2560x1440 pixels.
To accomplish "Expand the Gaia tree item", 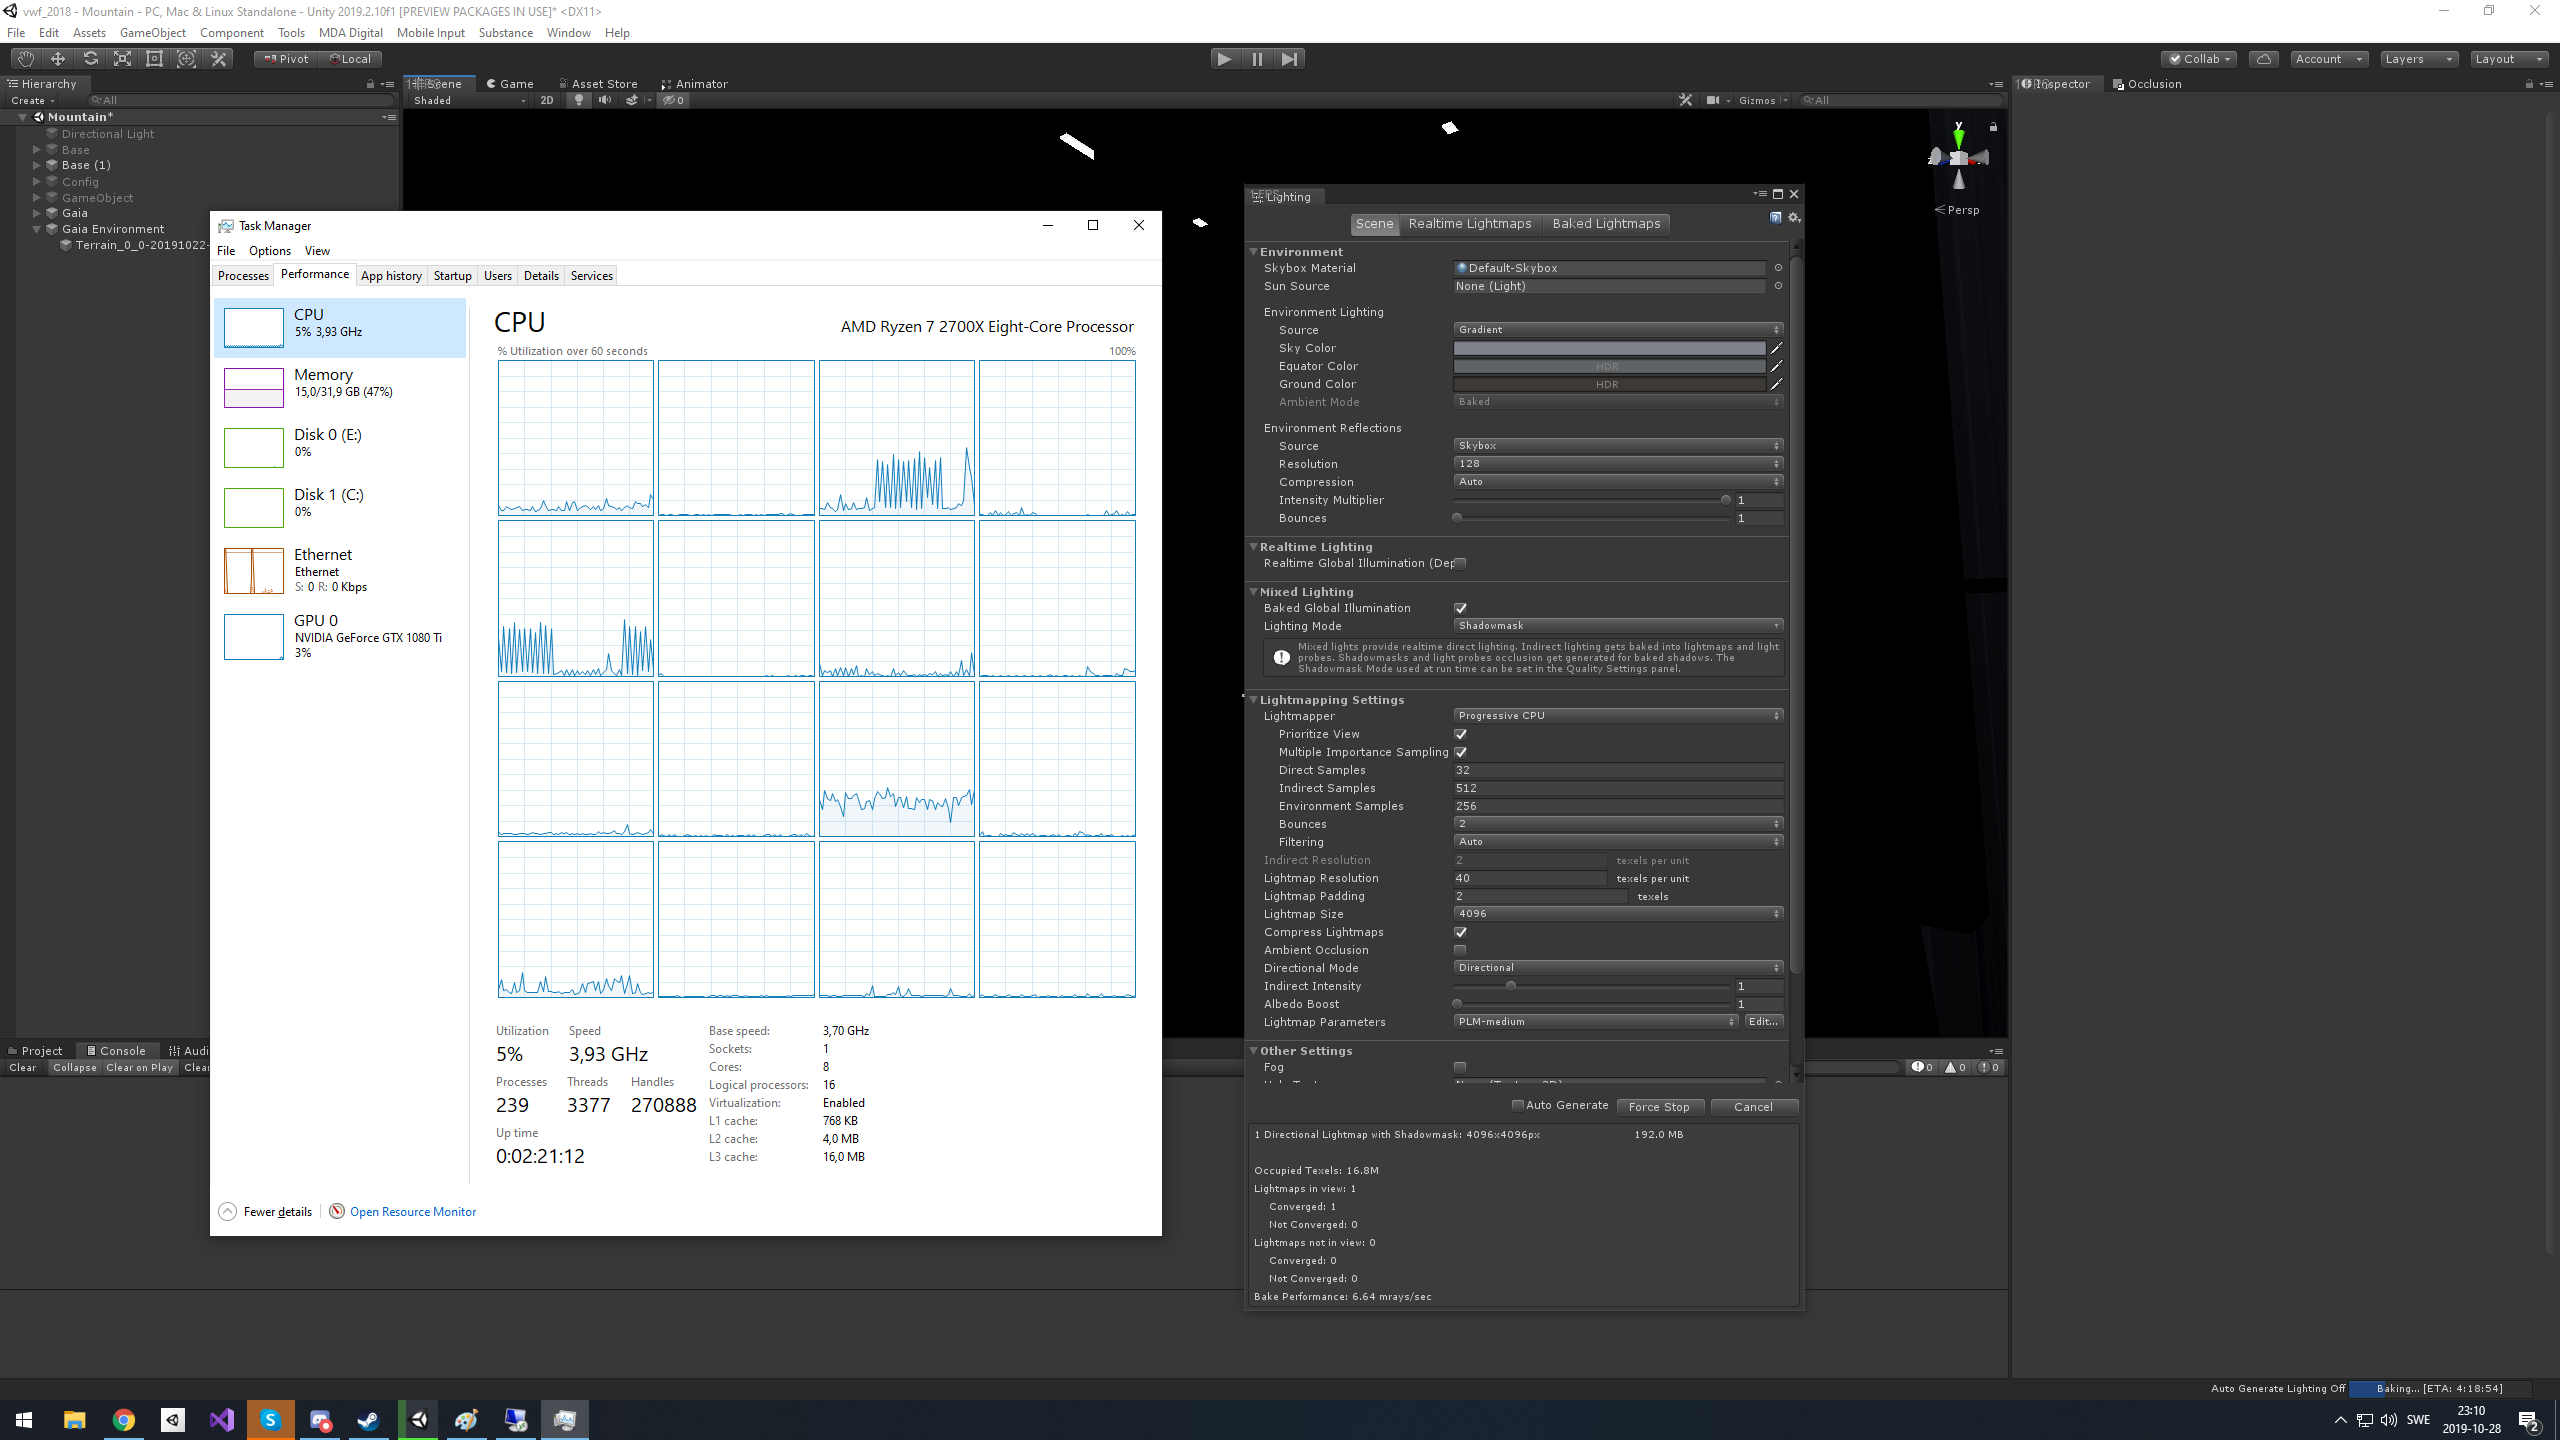I will (37, 213).
